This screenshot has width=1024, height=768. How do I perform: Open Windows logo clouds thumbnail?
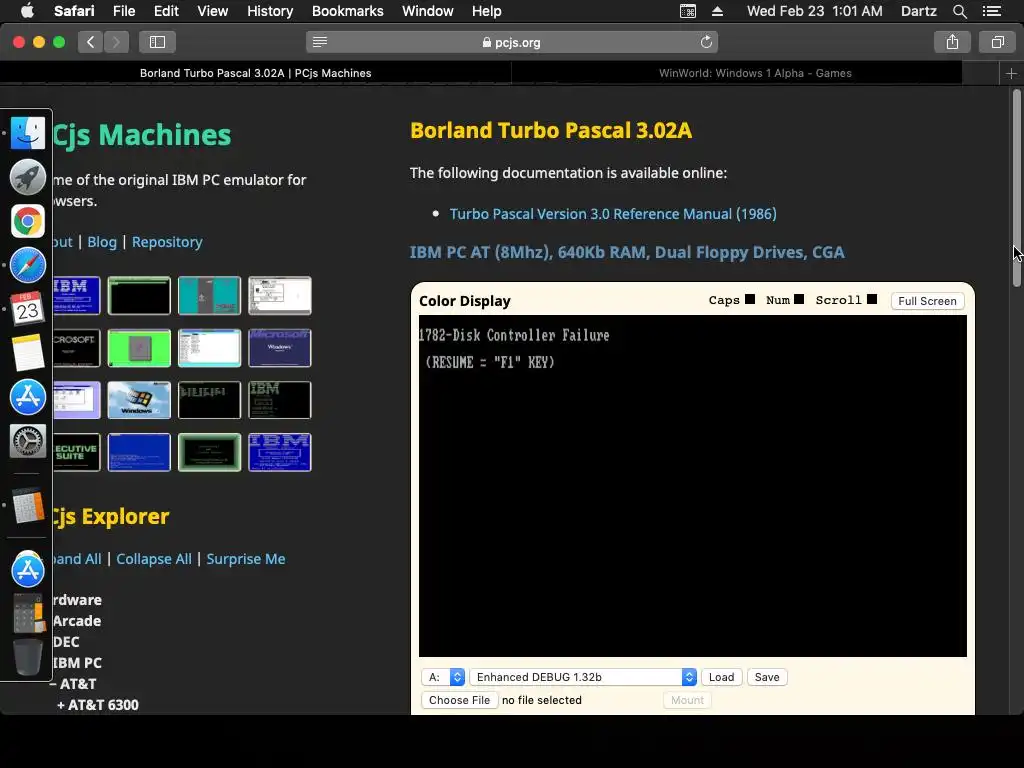coord(139,400)
